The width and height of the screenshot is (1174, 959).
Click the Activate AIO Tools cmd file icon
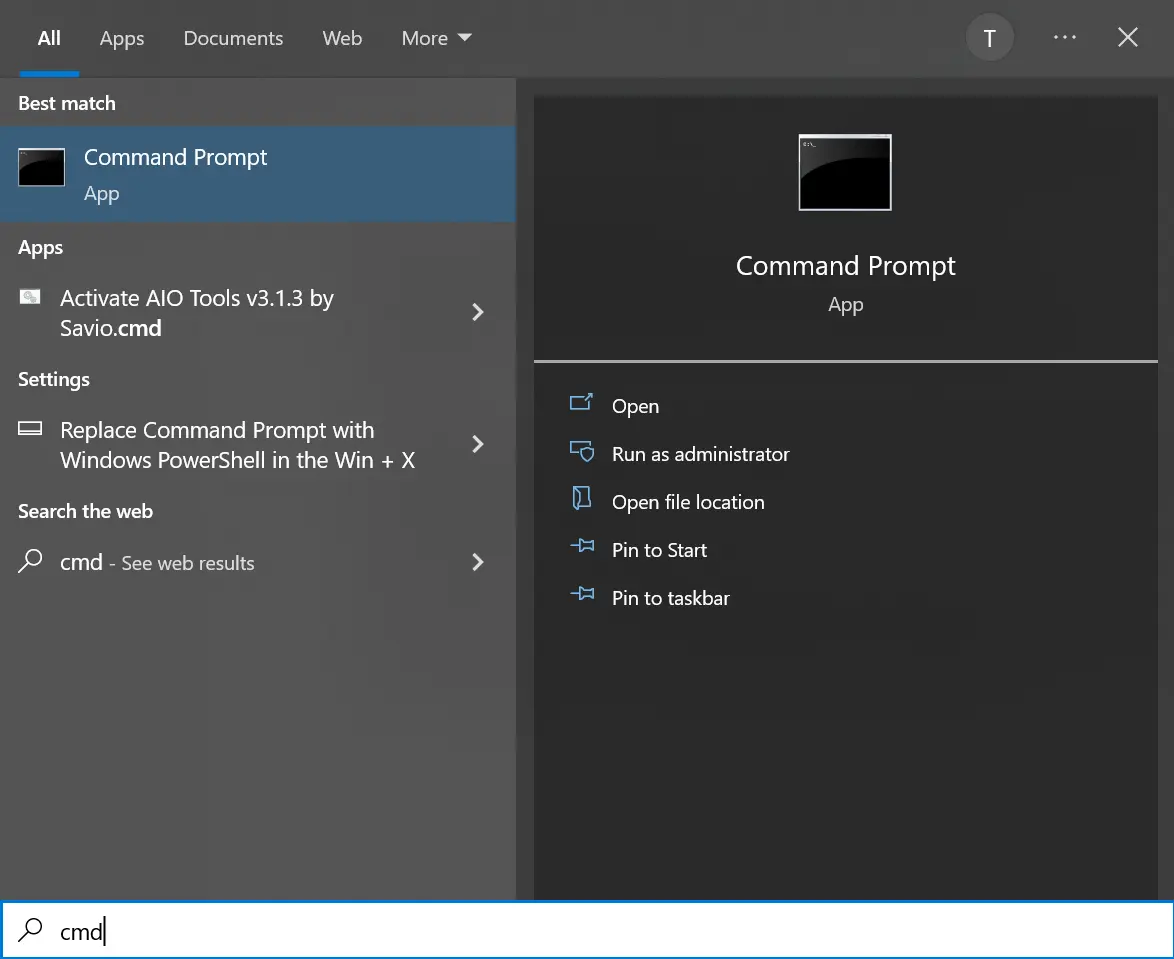(x=30, y=297)
